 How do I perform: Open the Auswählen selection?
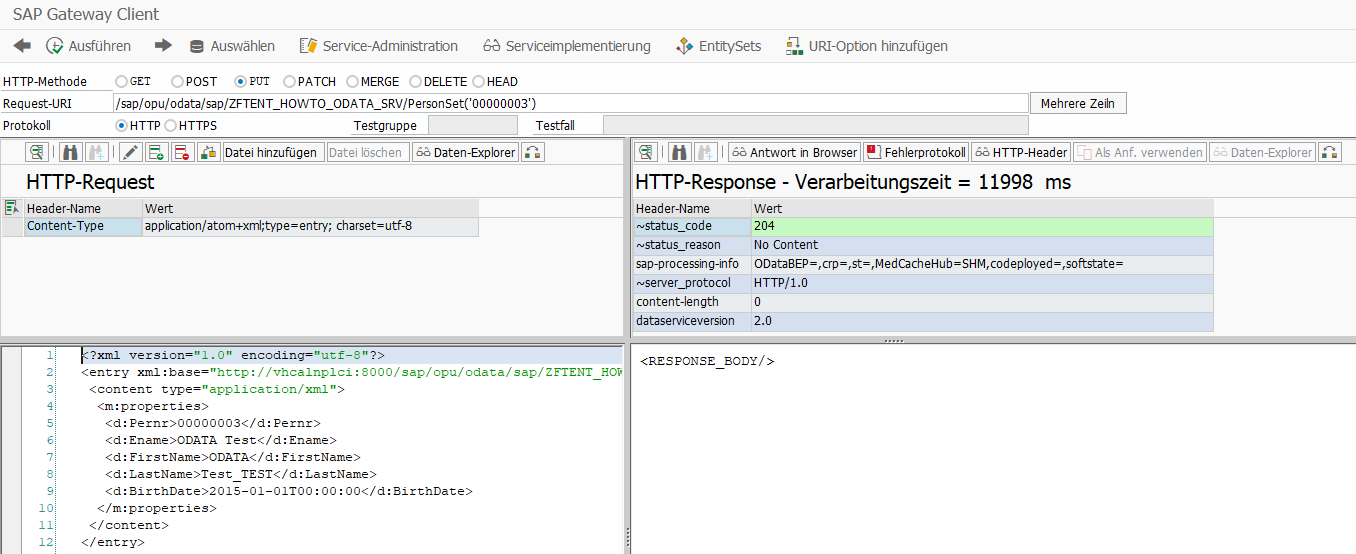pos(232,46)
